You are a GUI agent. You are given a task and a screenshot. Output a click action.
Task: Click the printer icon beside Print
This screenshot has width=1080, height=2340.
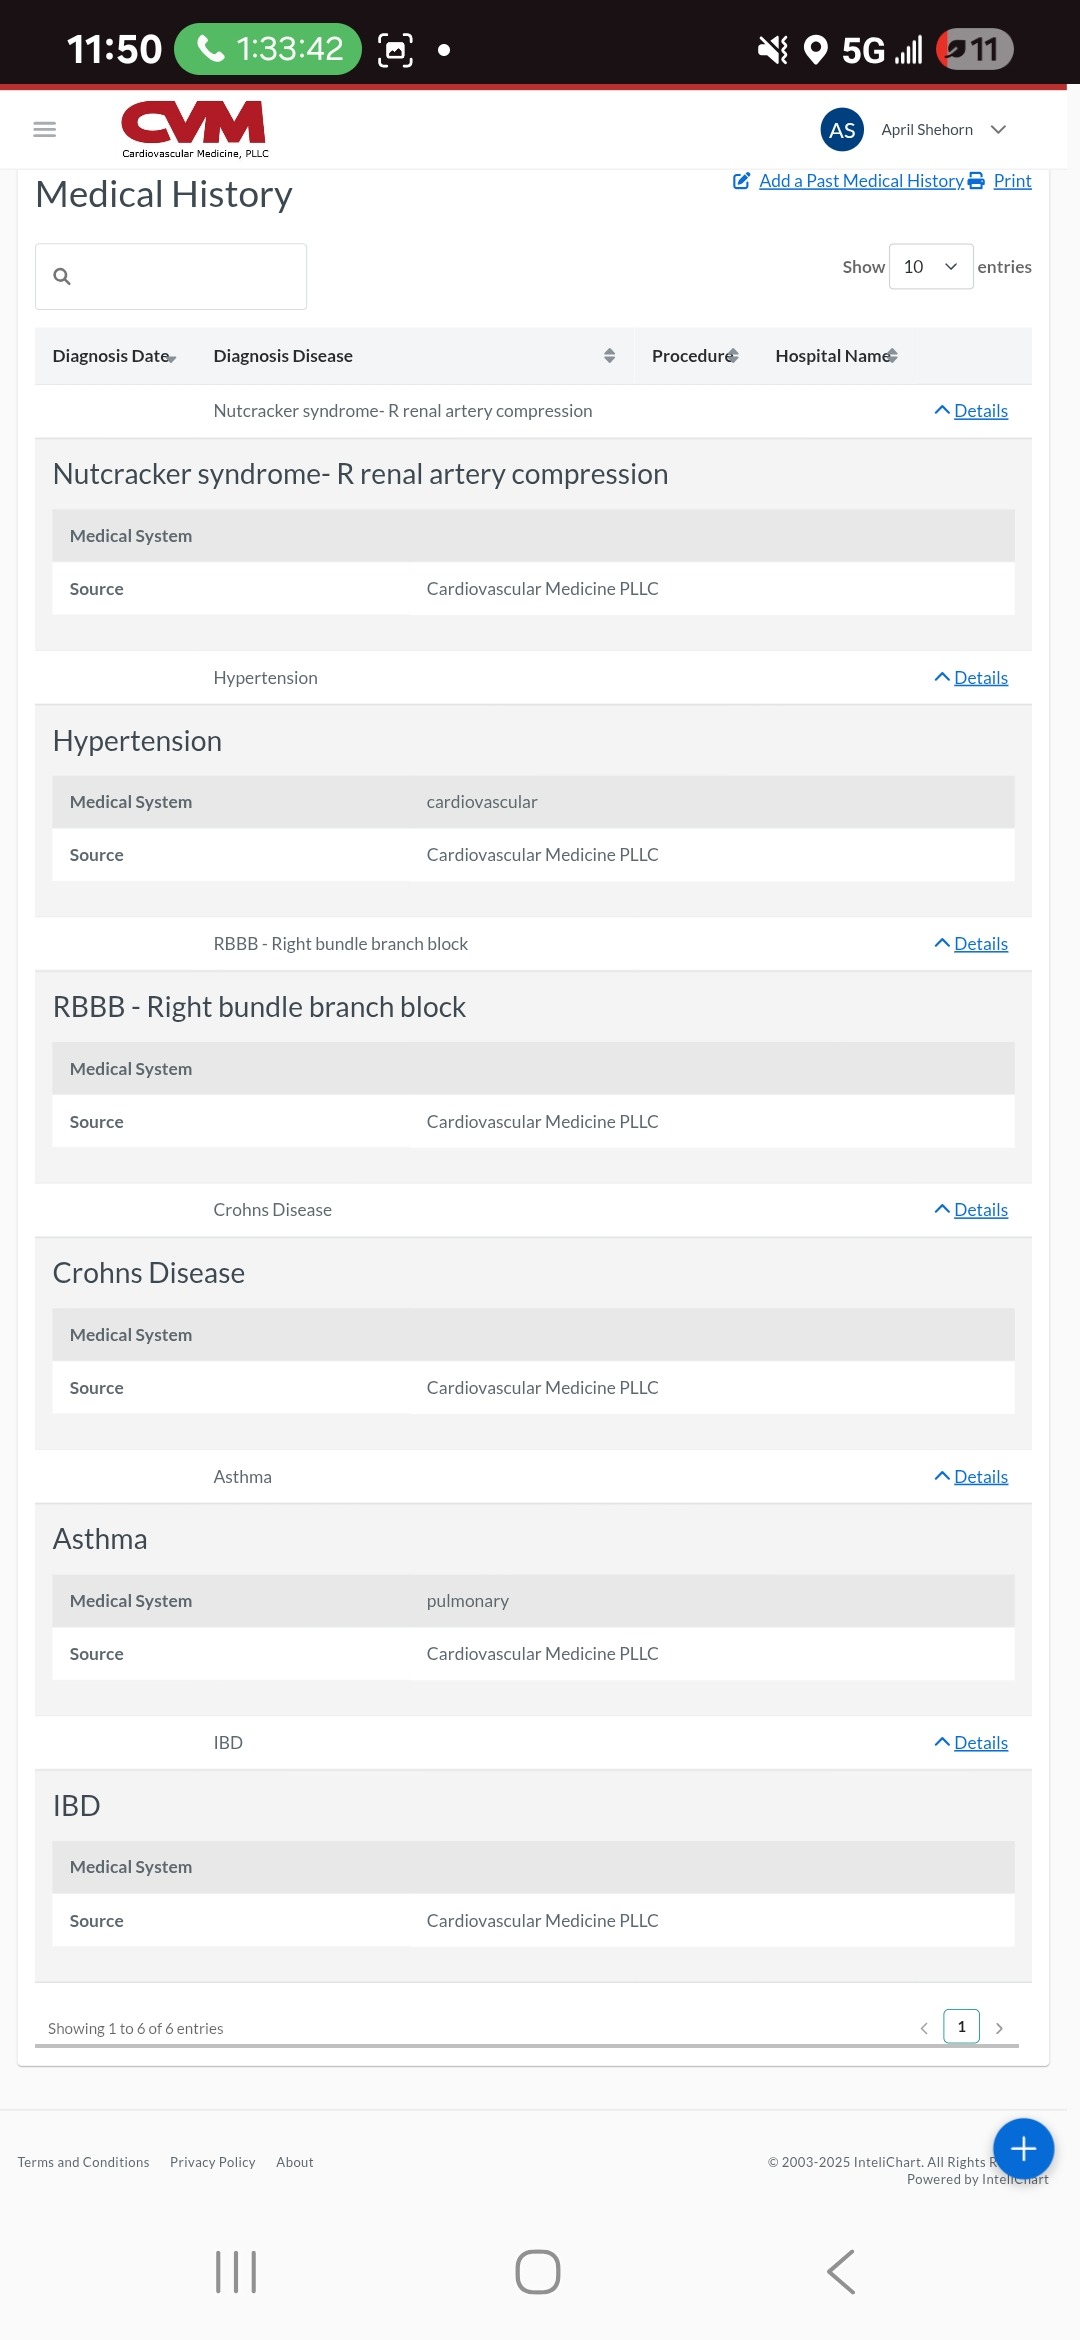click(x=976, y=181)
